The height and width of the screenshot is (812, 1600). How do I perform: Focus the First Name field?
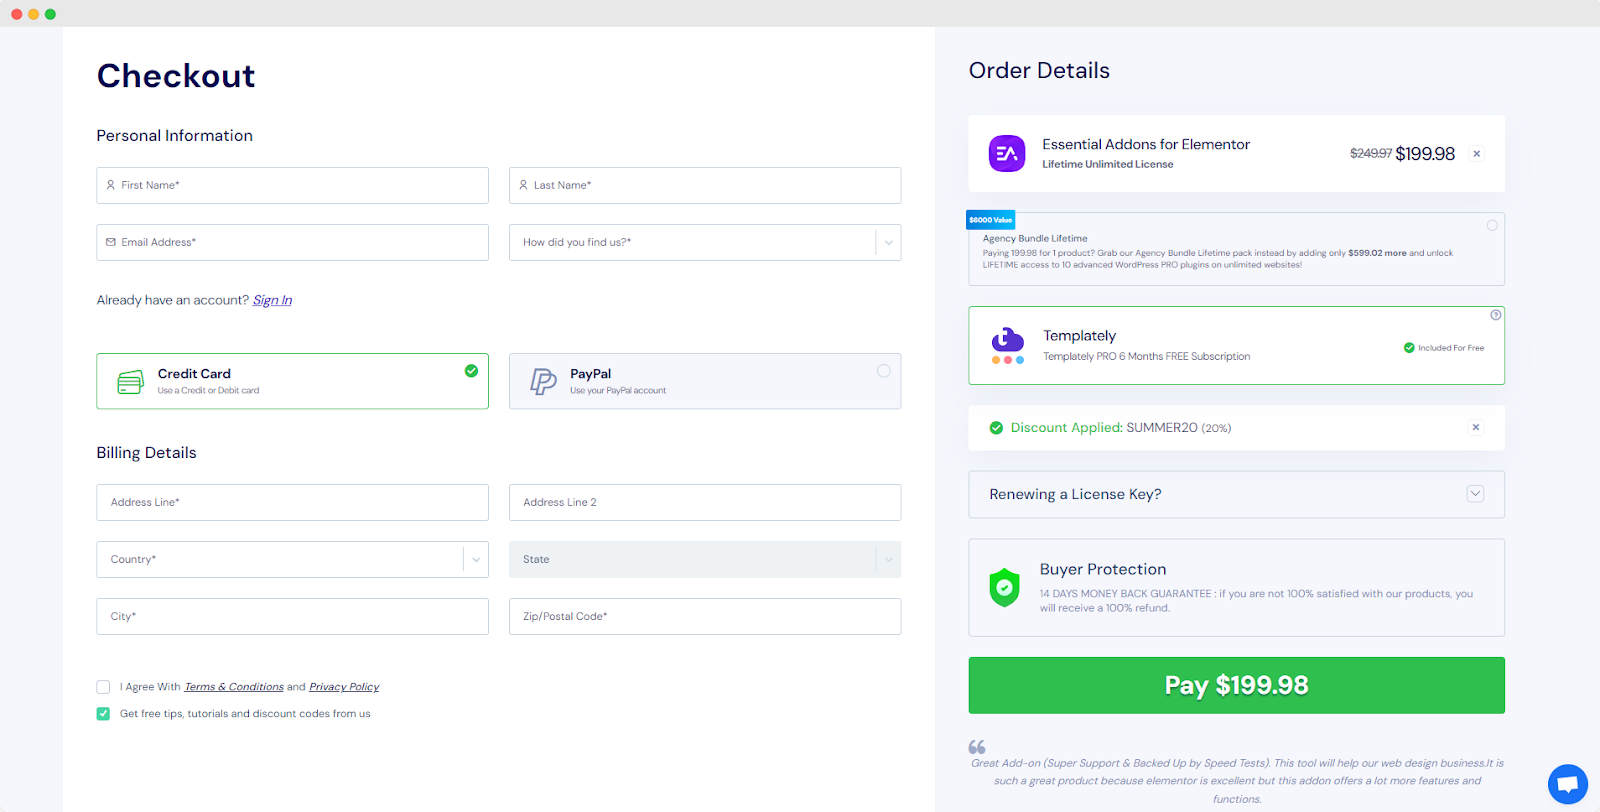pyautogui.click(x=292, y=185)
